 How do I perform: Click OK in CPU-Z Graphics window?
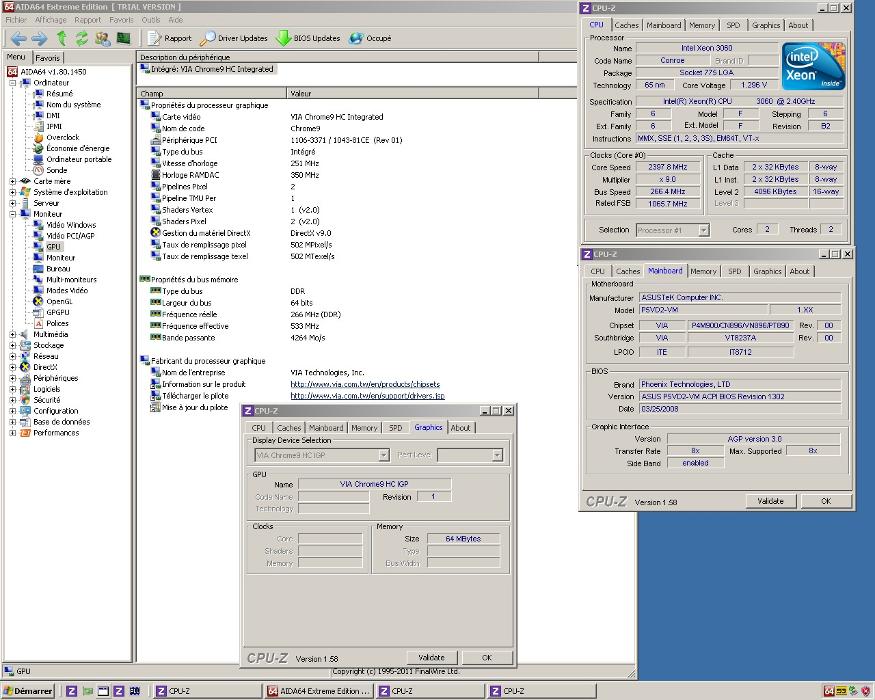click(487, 658)
